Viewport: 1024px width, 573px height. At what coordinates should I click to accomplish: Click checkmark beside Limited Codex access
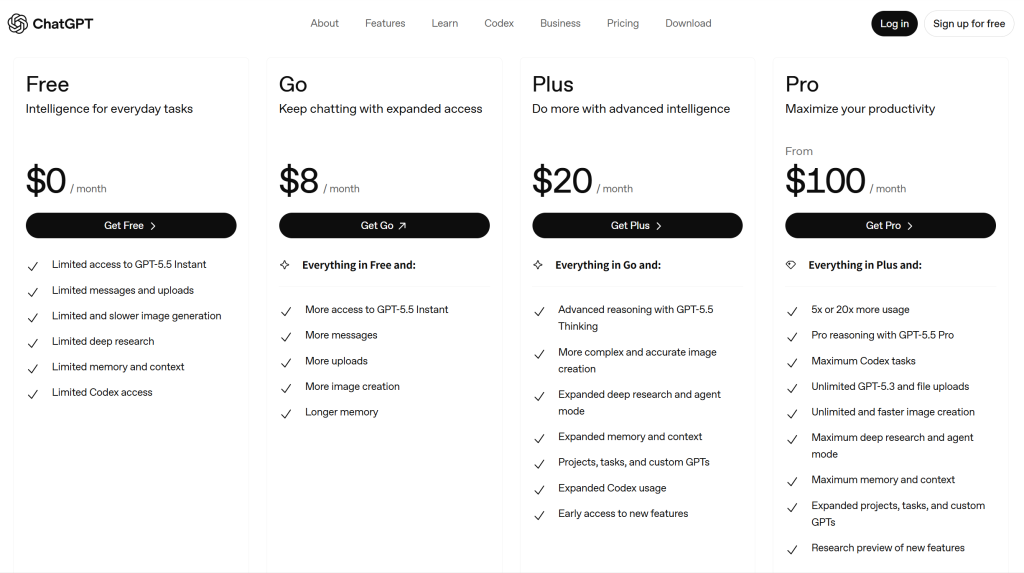click(33, 394)
